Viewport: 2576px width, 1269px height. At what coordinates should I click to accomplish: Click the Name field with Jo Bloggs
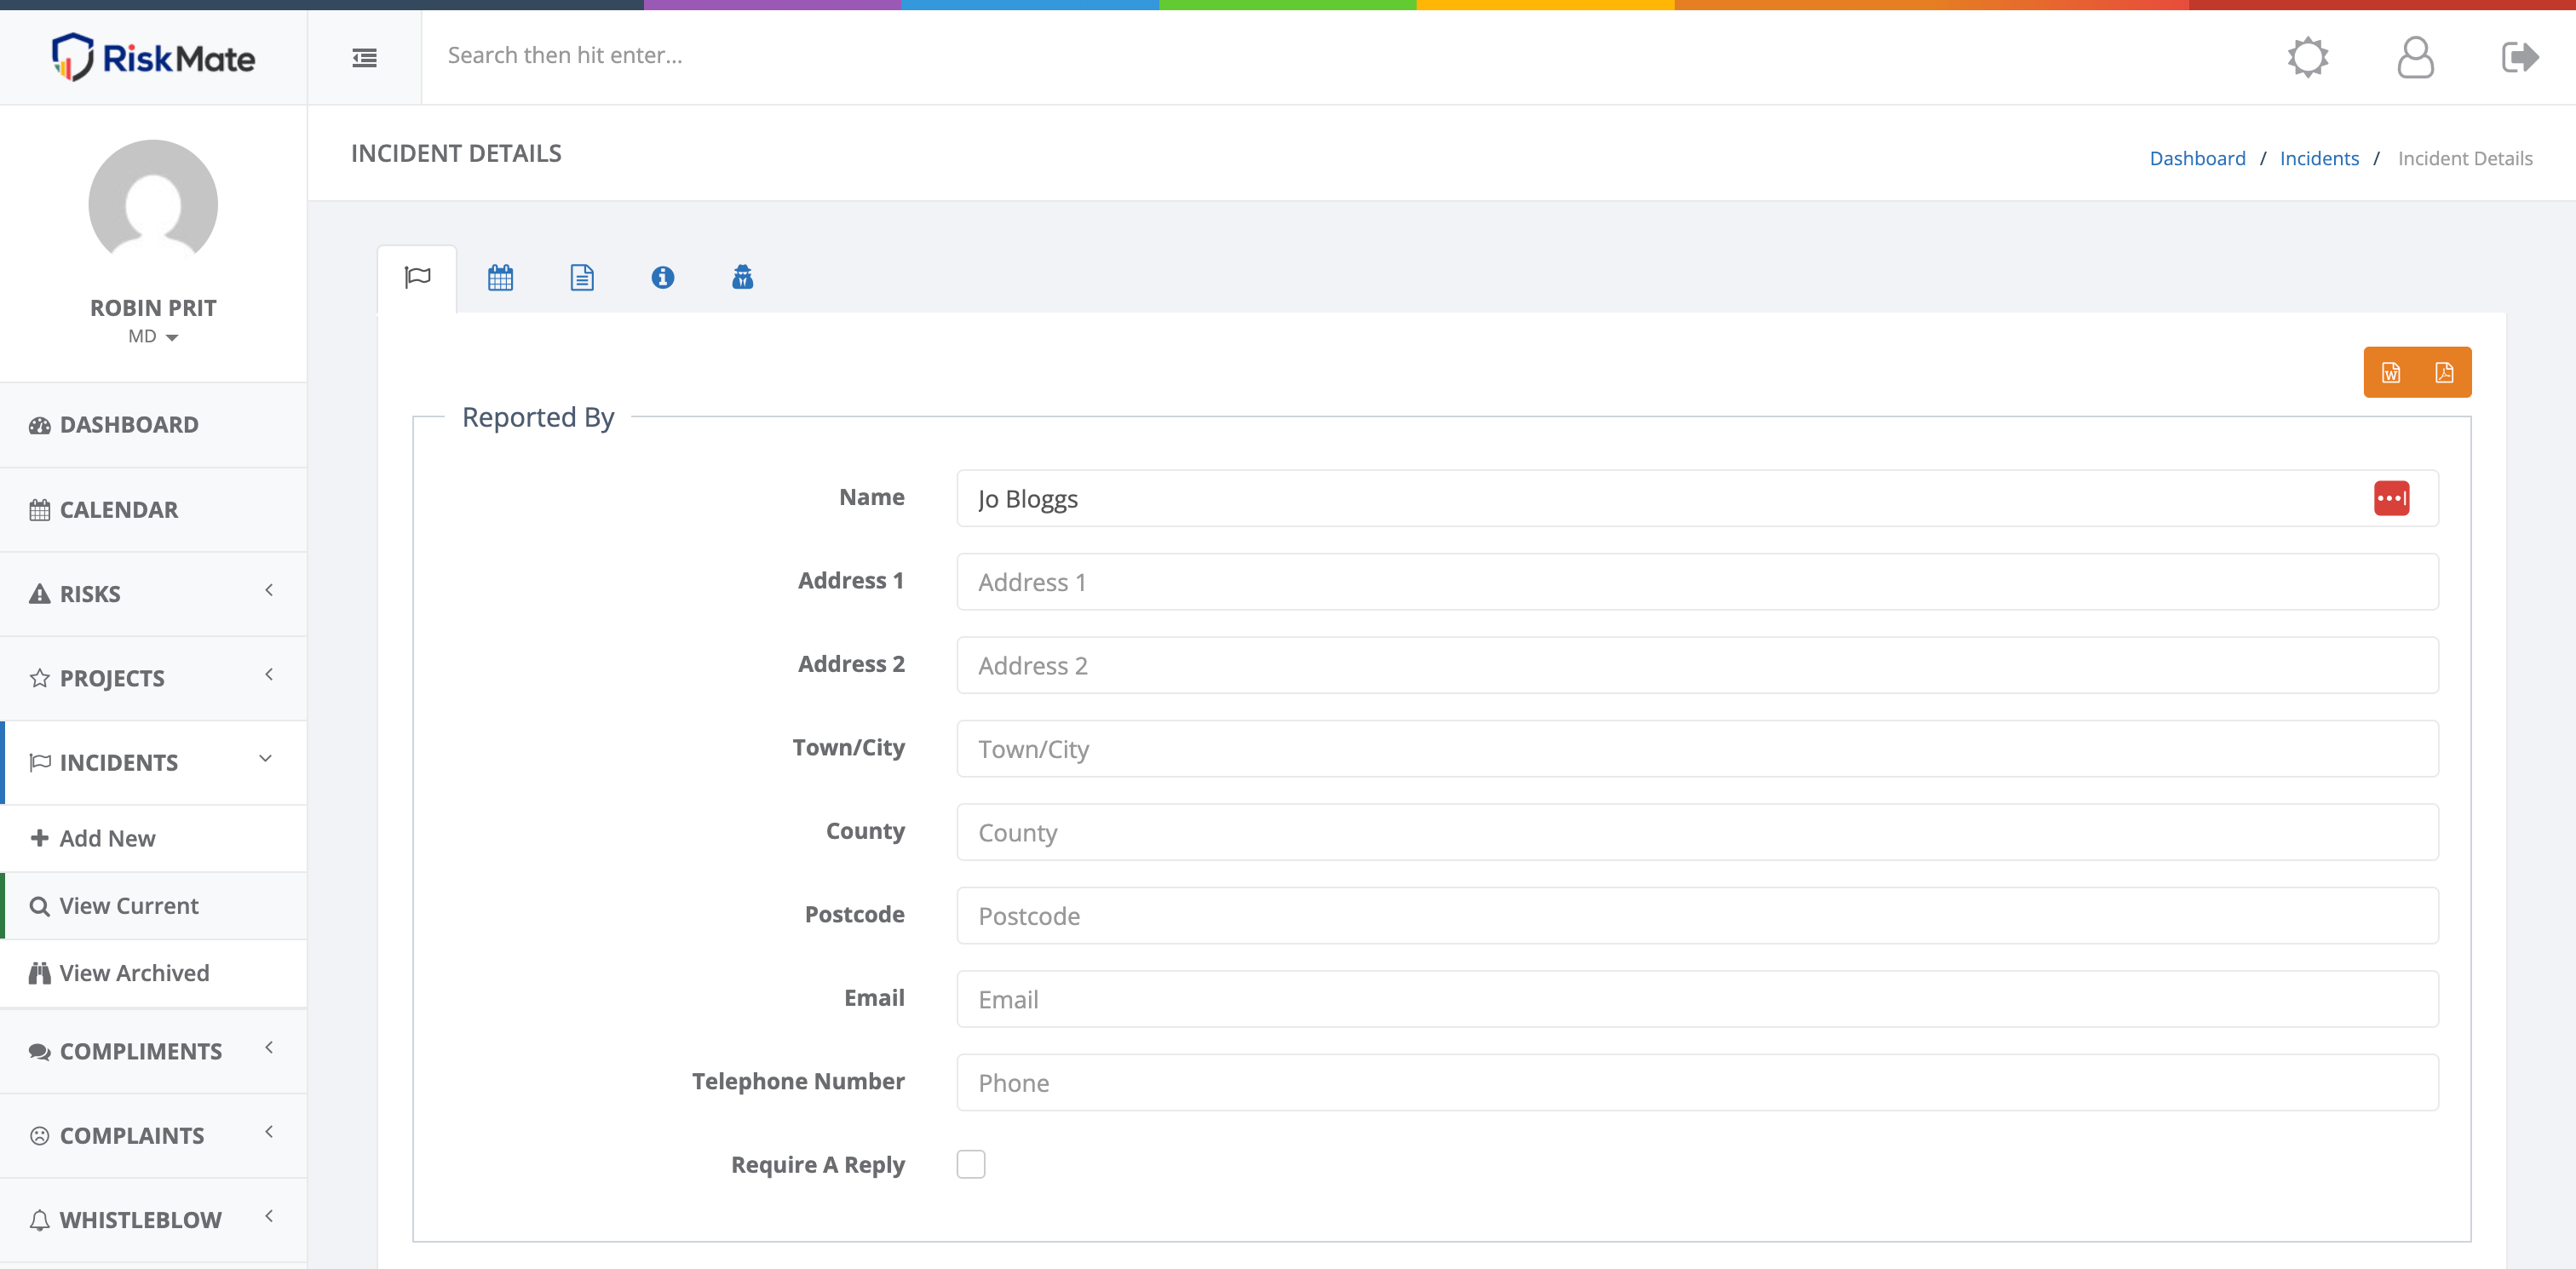coord(1697,498)
